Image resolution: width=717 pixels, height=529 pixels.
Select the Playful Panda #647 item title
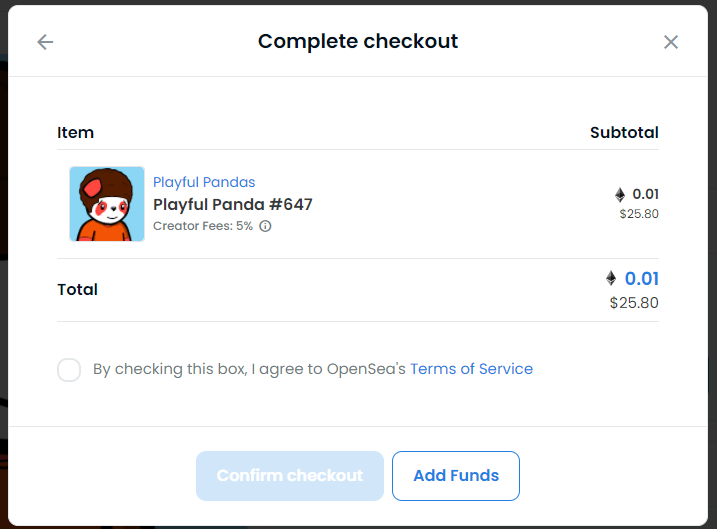[233, 204]
